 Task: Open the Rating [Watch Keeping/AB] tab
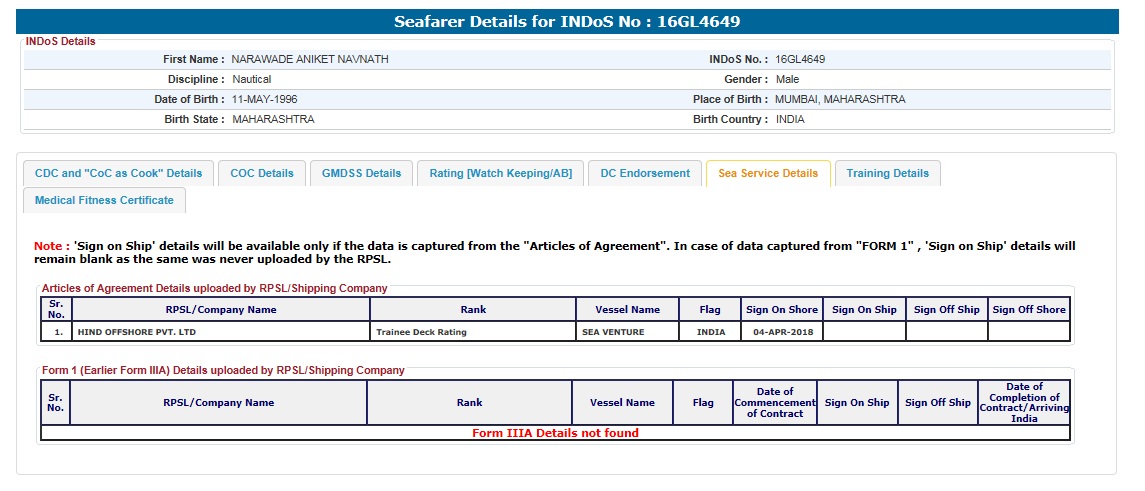tap(500, 173)
